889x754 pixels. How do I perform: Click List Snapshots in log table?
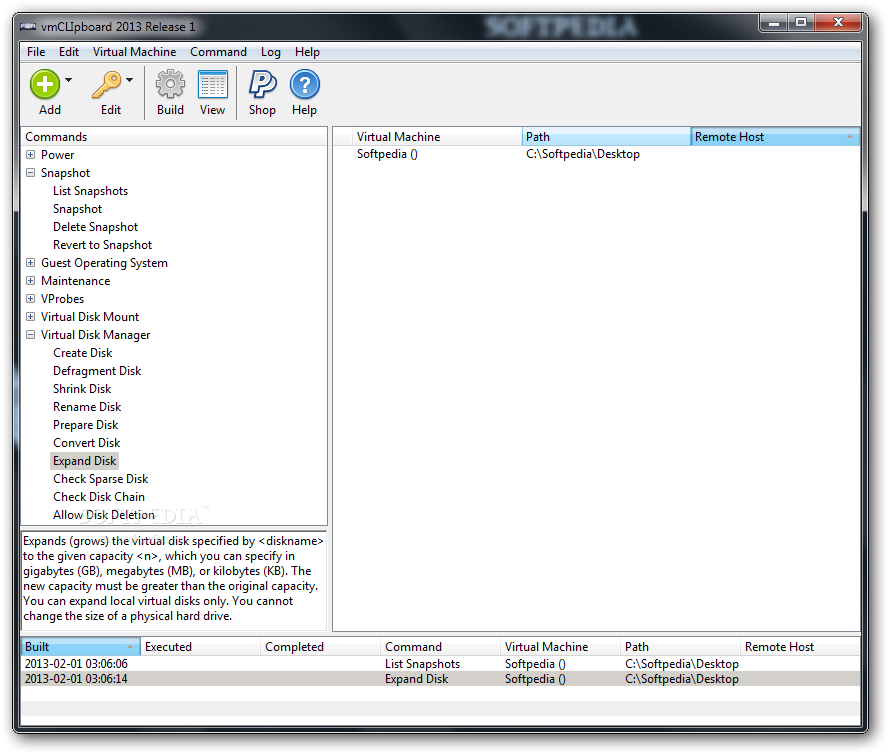point(422,664)
